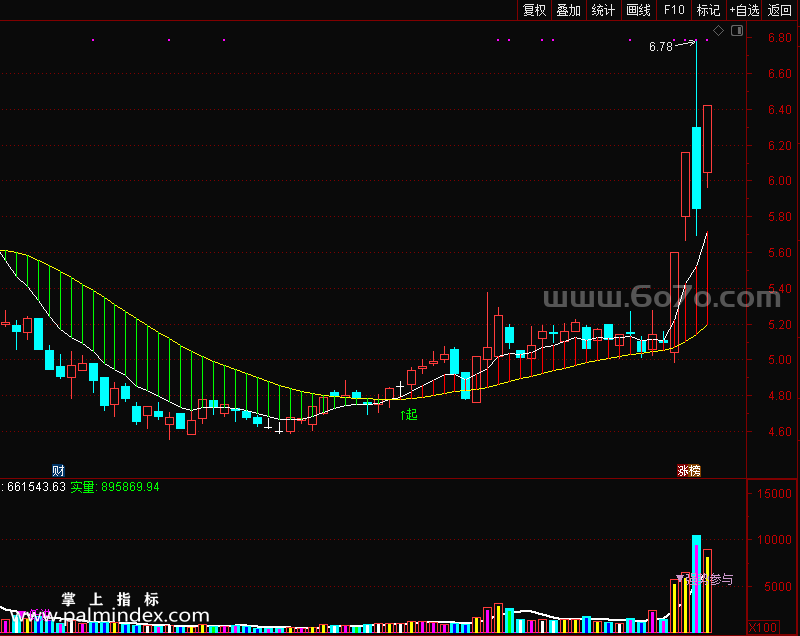Click the 实量 volume value readout

(115, 487)
